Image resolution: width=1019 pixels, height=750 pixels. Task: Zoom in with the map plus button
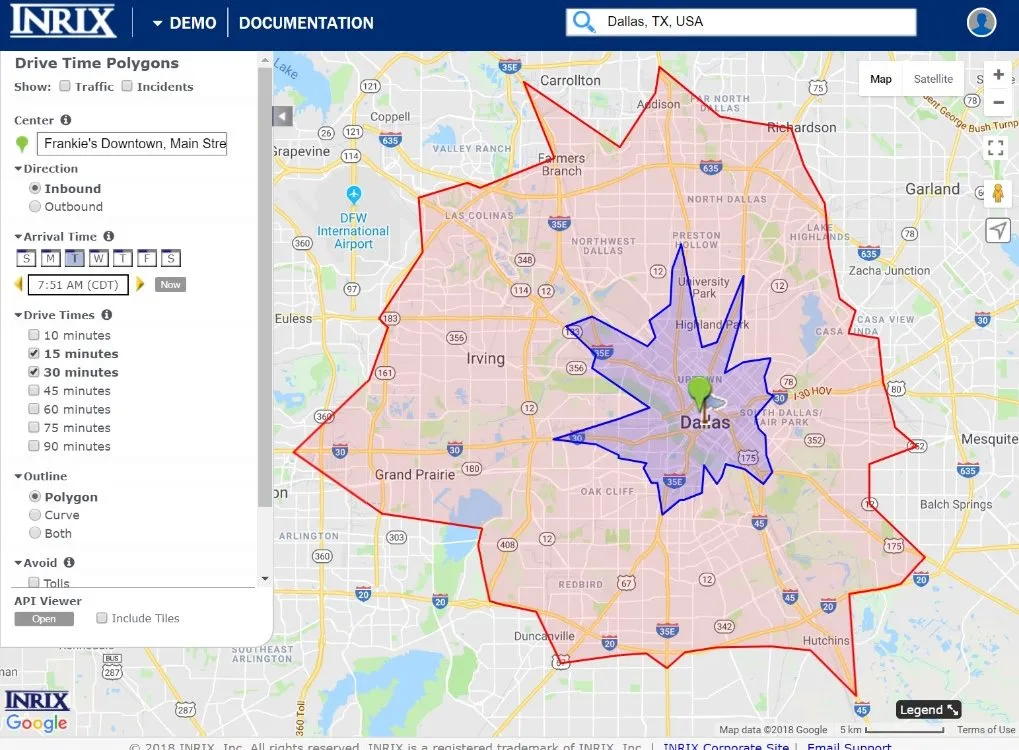(x=998, y=75)
